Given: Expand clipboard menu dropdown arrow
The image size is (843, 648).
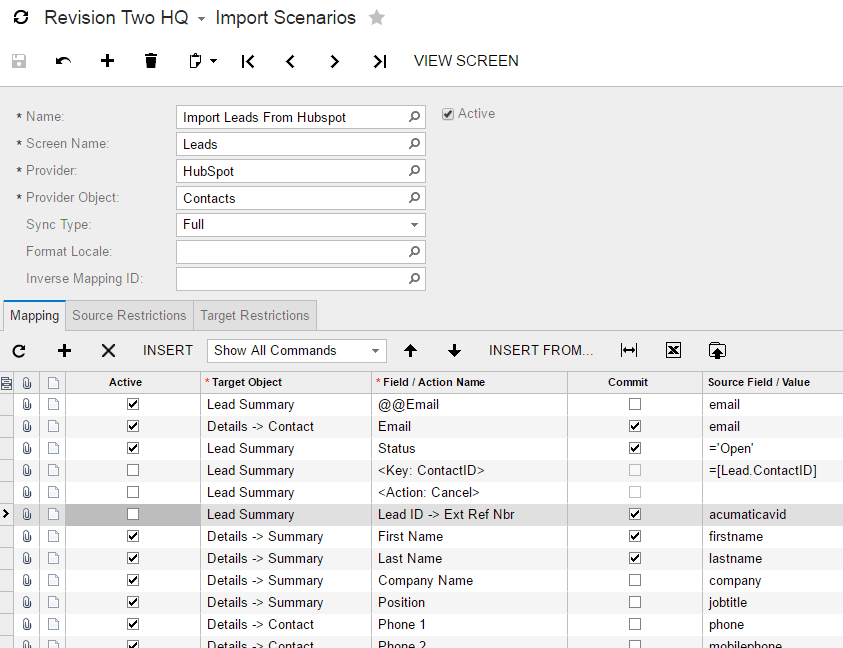Looking at the screenshot, I should (x=213, y=61).
